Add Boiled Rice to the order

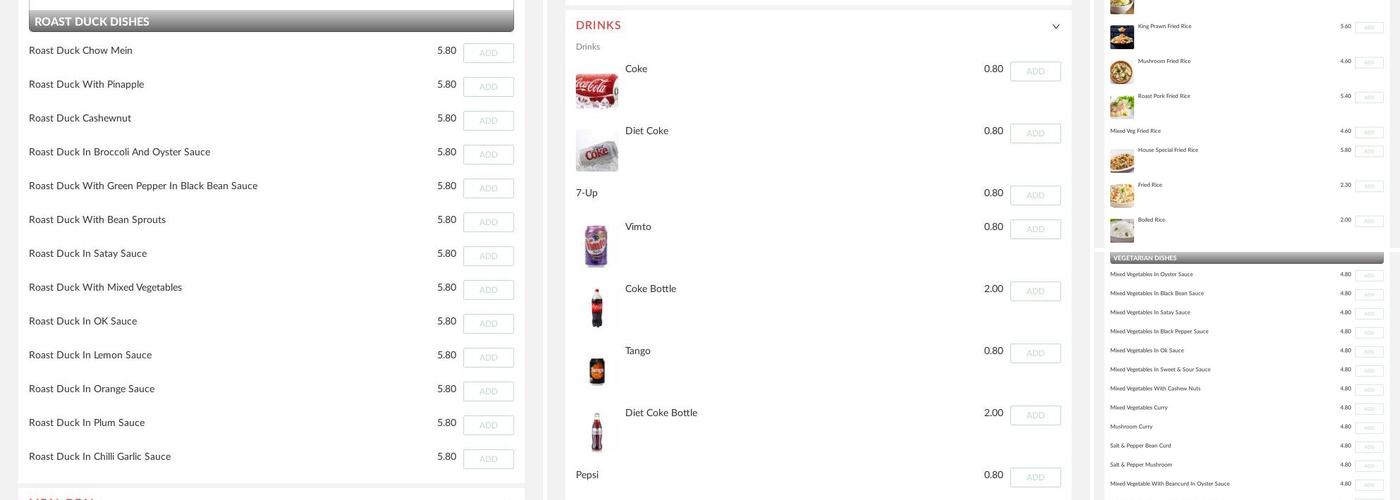(1369, 222)
